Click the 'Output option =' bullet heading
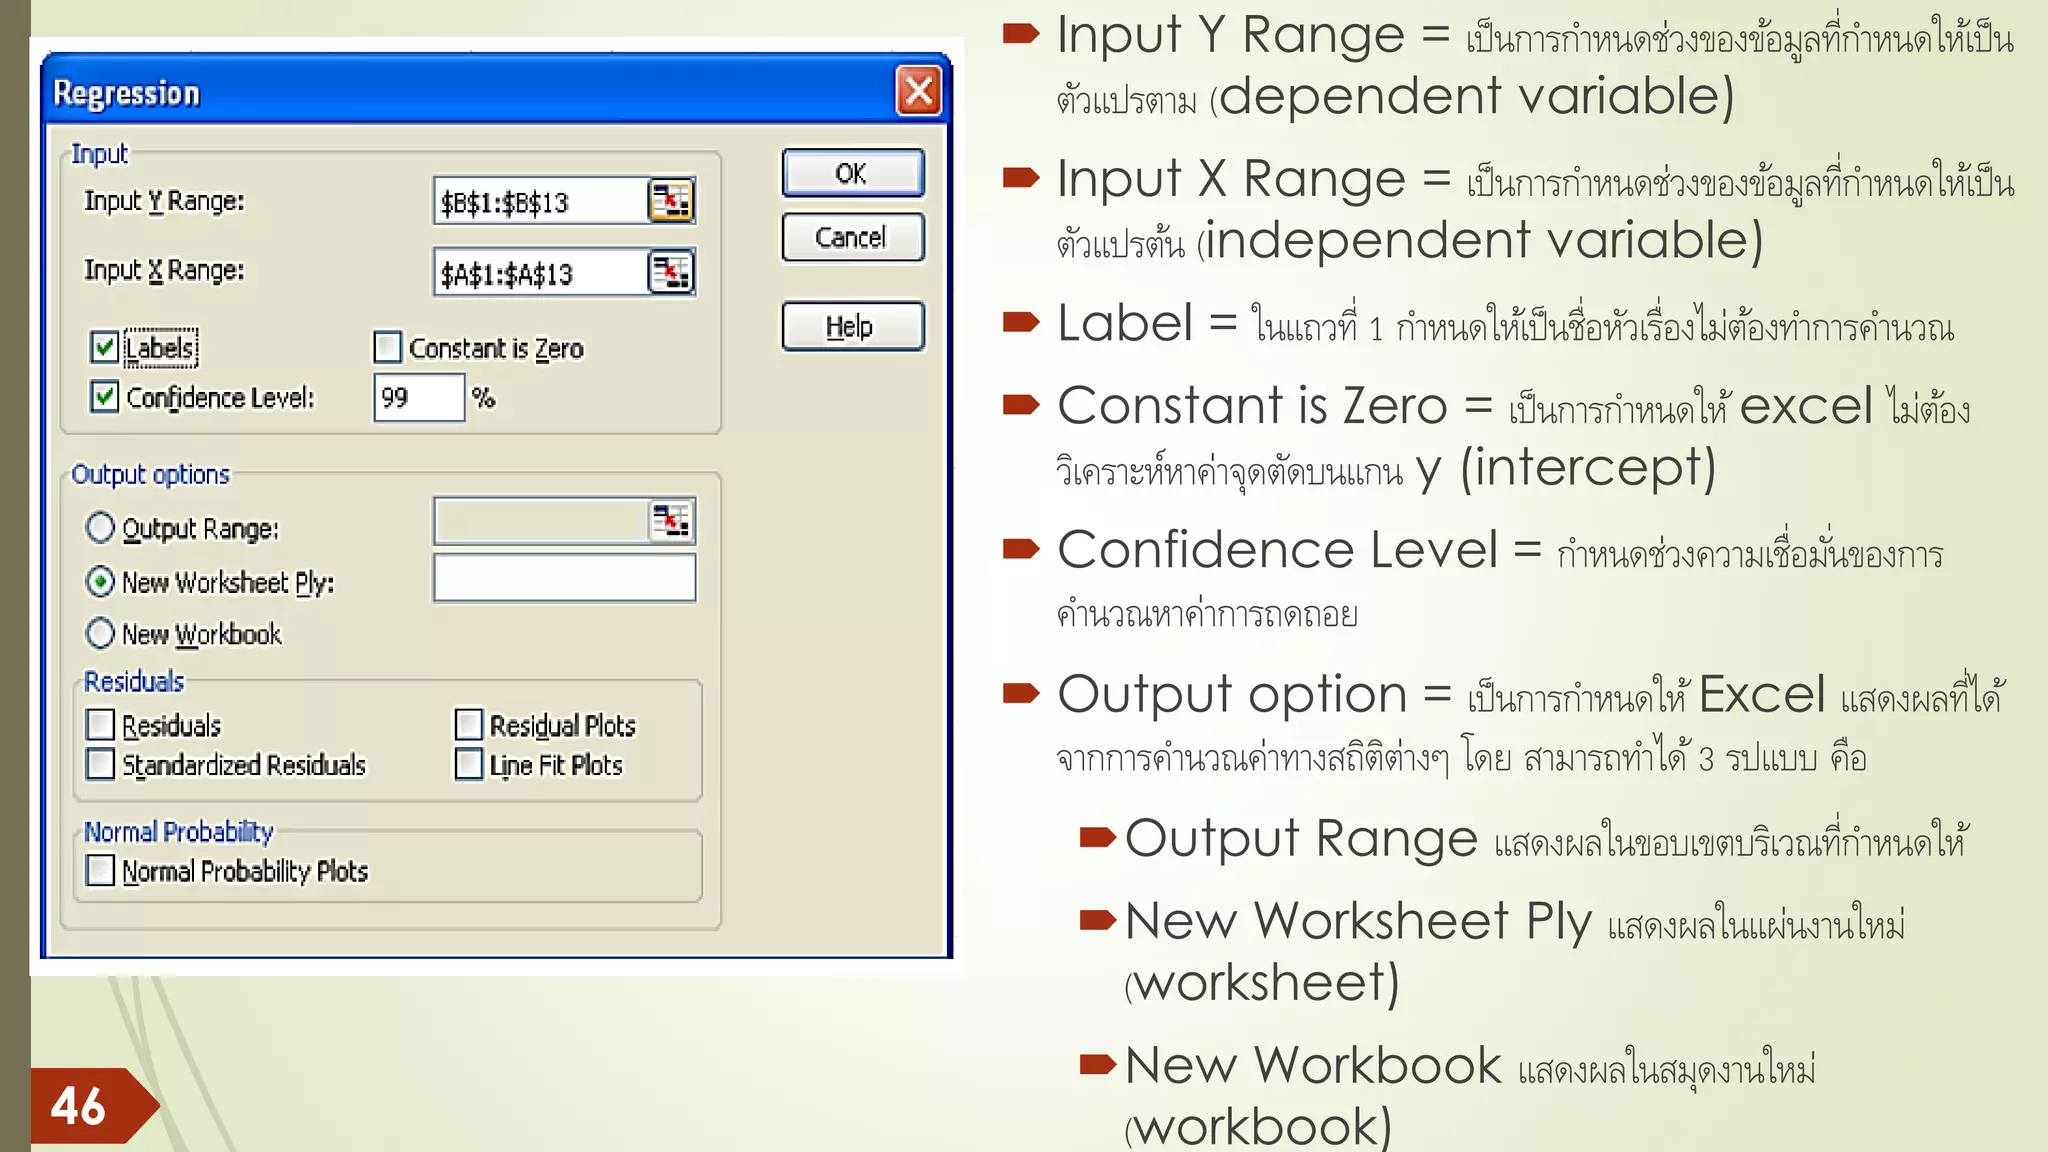The height and width of the screenshot is (1152, 2048). 1254,694
